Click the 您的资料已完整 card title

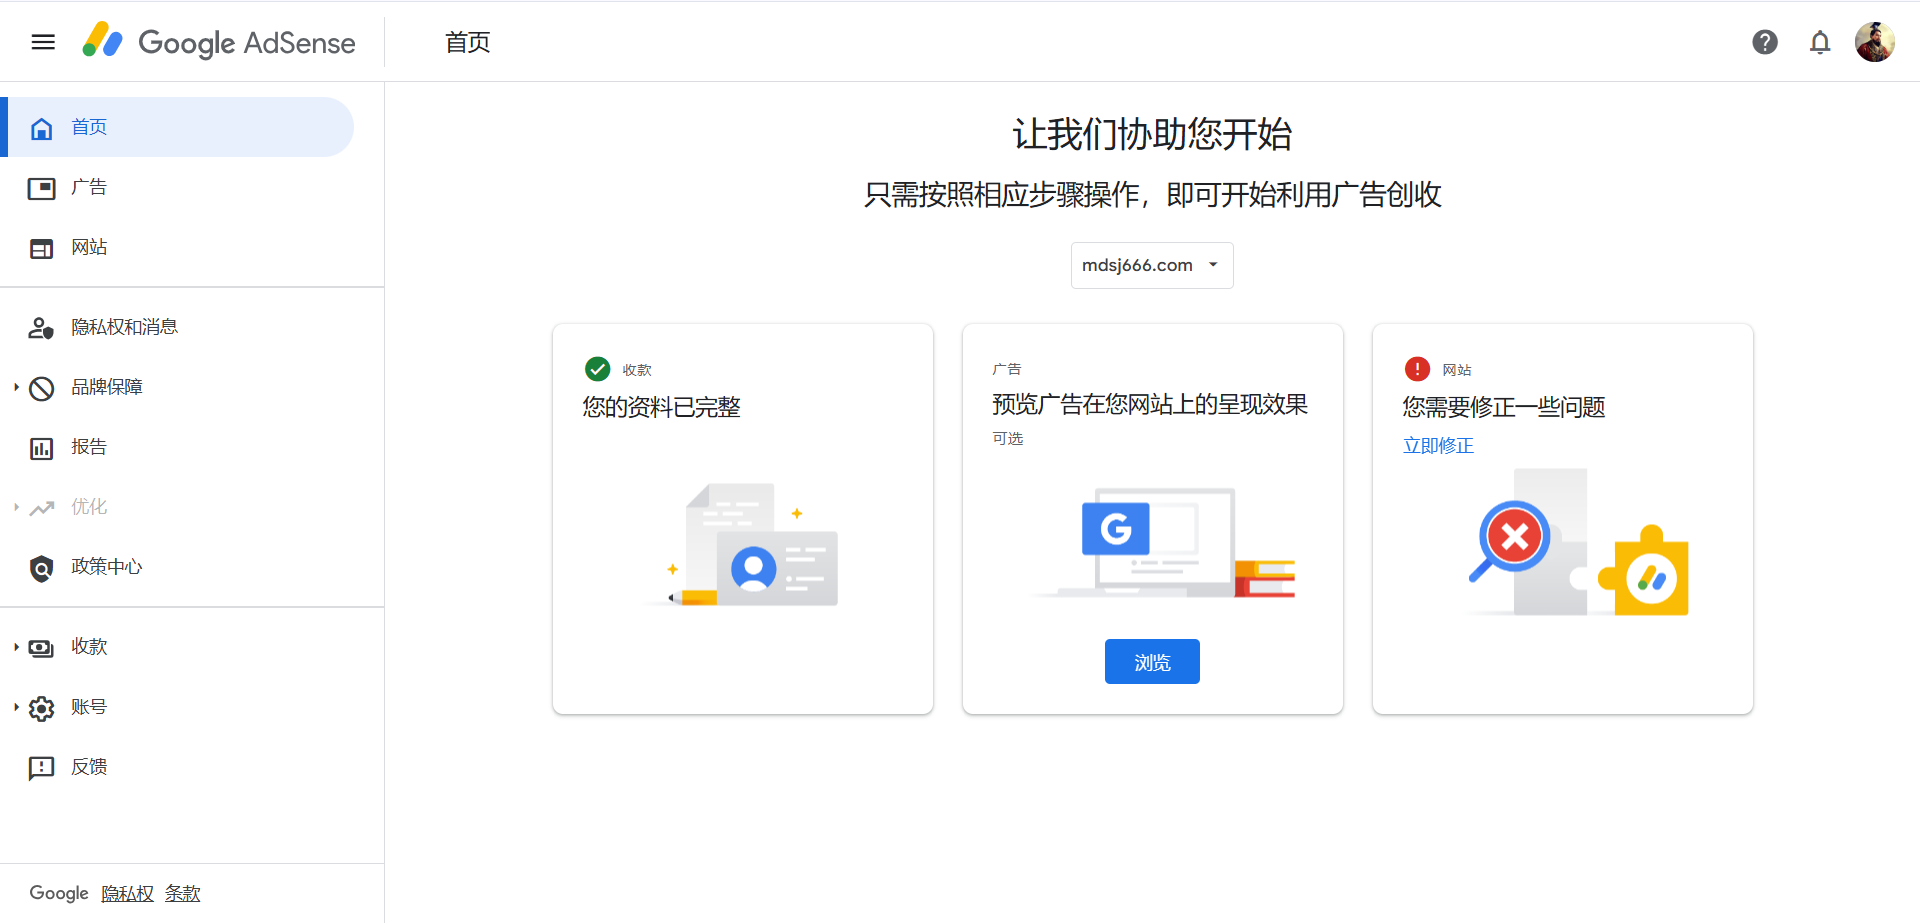point(662,407)
